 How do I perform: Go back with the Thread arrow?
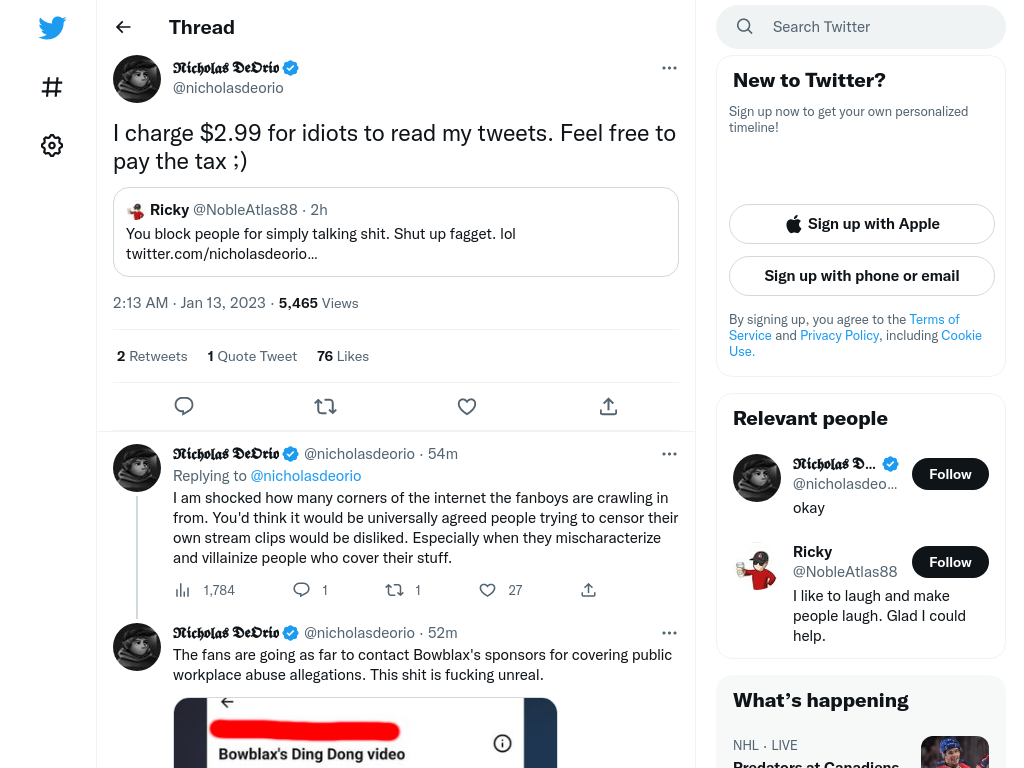point(123,27)
